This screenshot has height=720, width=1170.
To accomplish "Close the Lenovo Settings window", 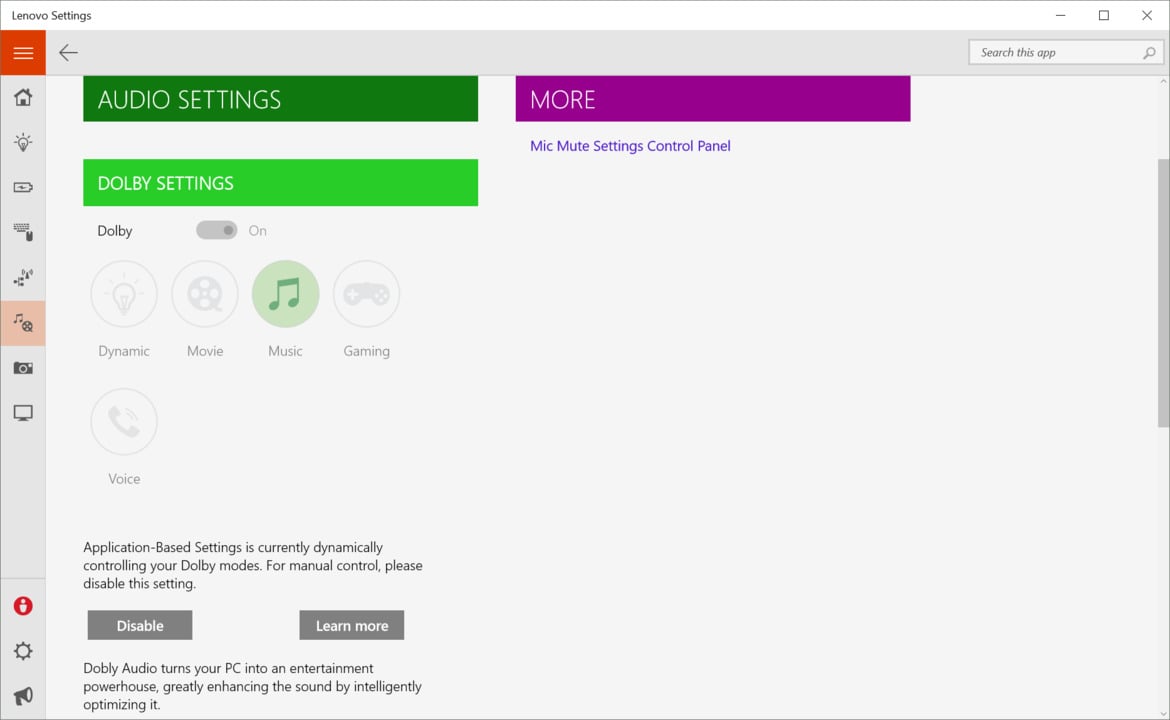I will click(x=1147, y=15).
